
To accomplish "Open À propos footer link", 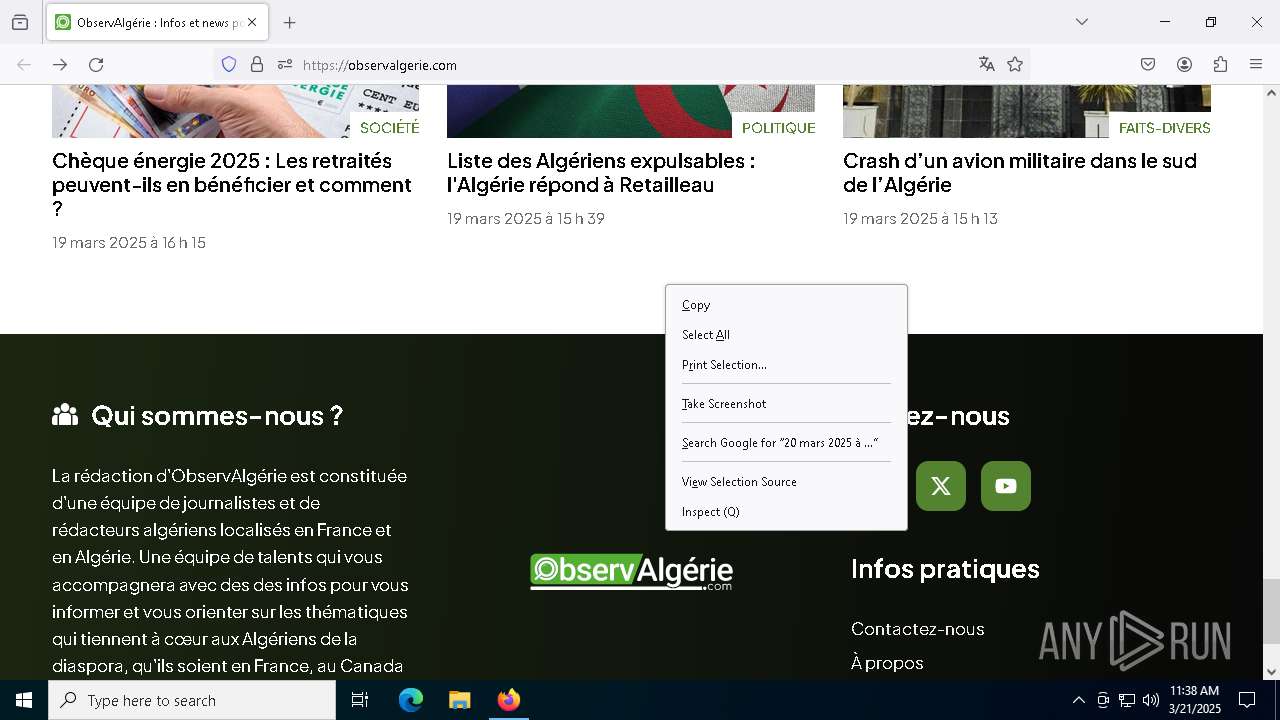I will coord(887,663).
